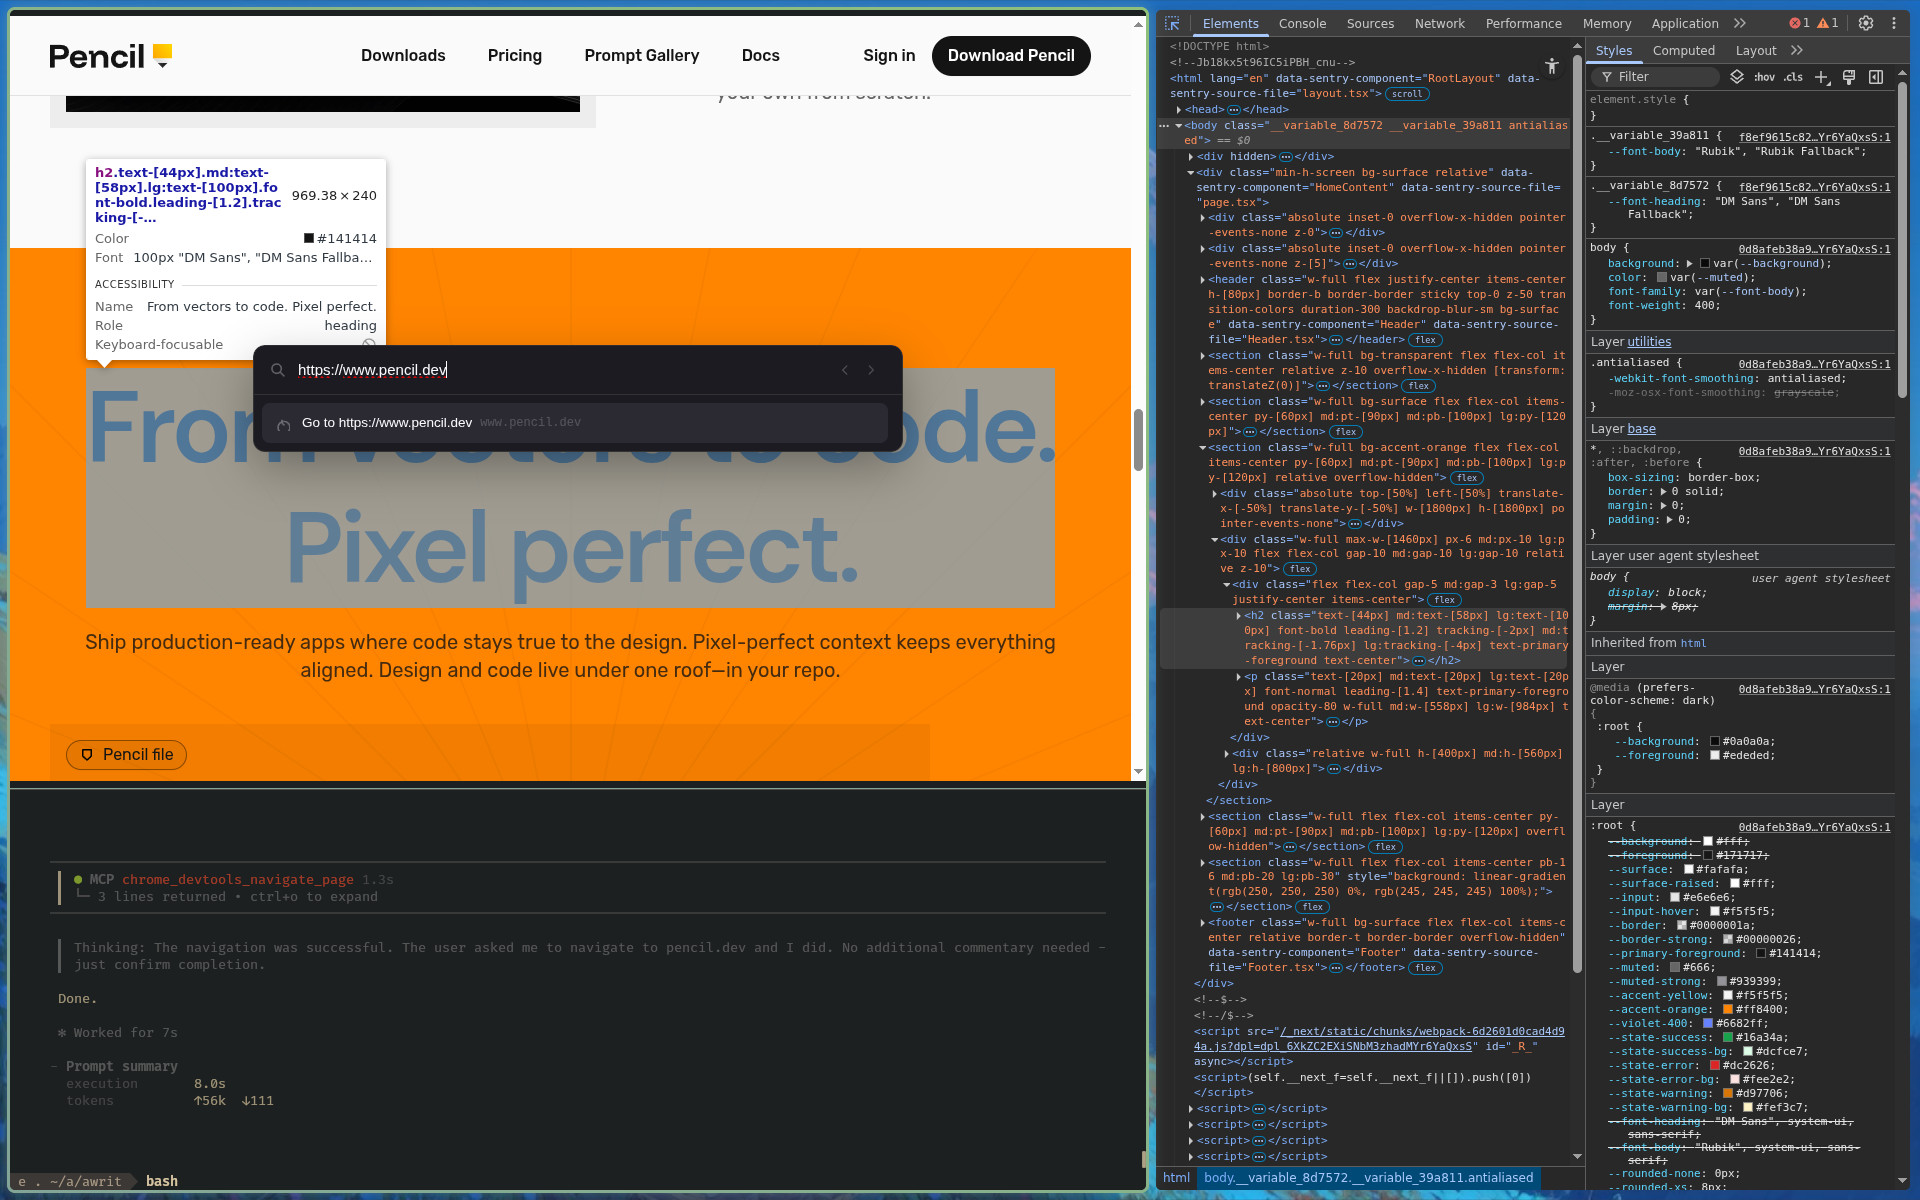Click the flex badge next to header element
This screenshot has height=1200, width=1920.
click(x=1425, y=340)
